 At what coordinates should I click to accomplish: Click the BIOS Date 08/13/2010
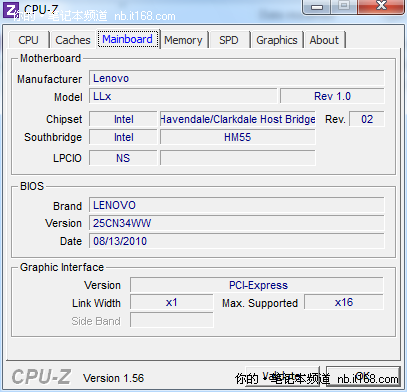(x=237, y=241)
